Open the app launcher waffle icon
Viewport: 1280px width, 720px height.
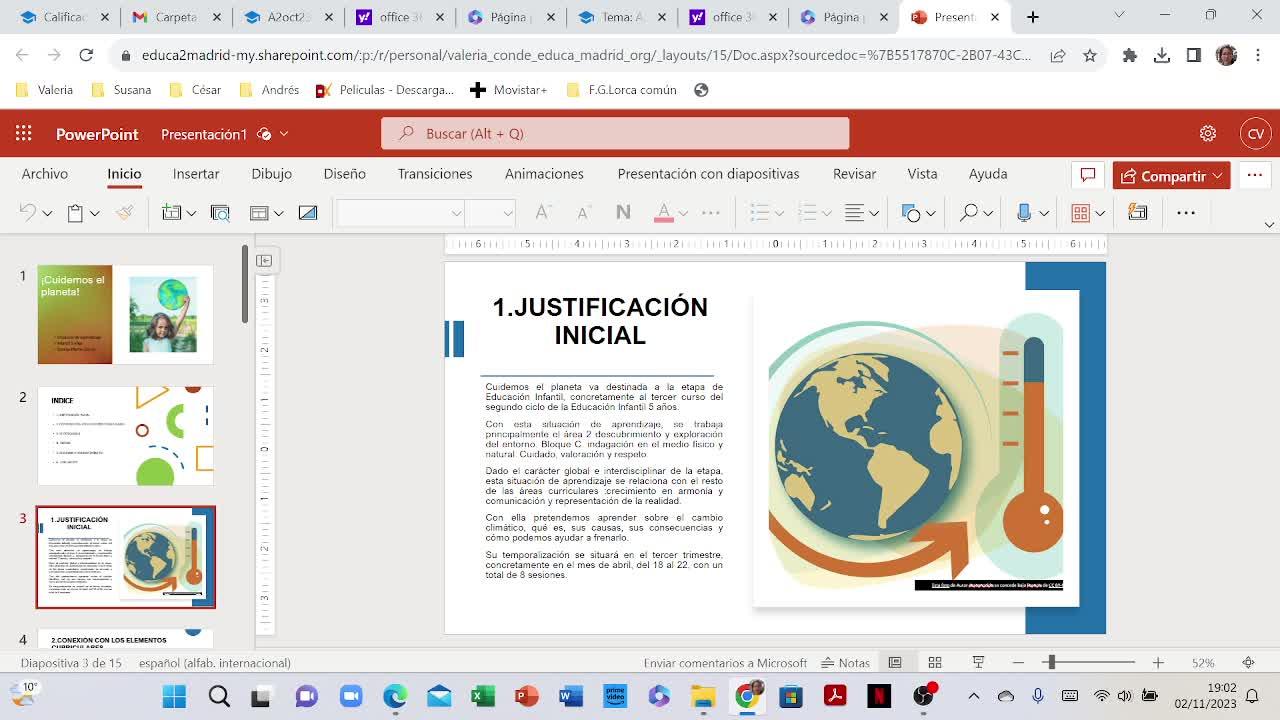23,134
